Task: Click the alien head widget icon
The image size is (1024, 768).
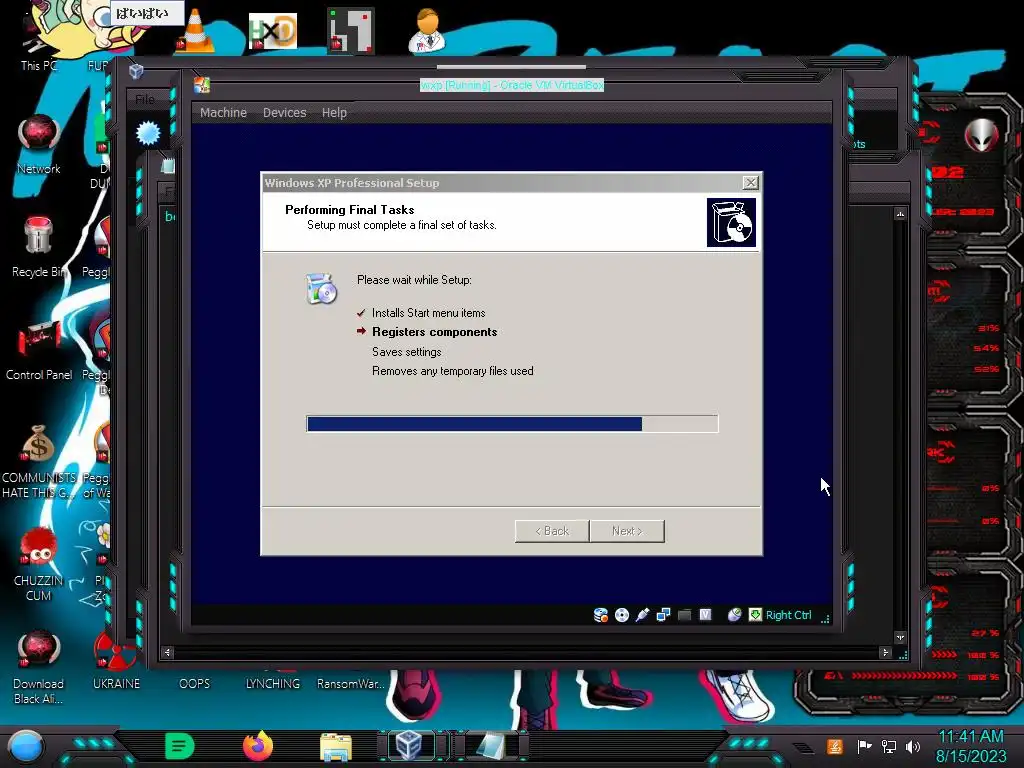Action: 982,135
